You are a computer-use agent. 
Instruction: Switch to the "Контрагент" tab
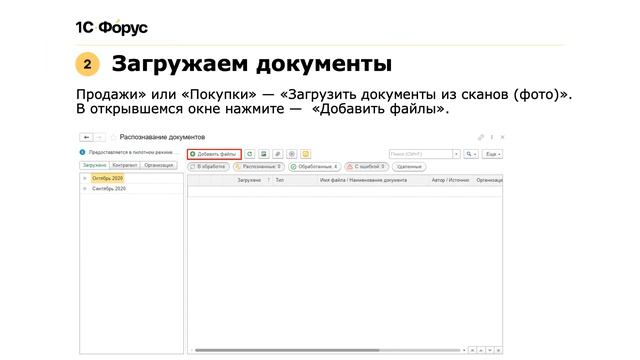coord(125,165)
